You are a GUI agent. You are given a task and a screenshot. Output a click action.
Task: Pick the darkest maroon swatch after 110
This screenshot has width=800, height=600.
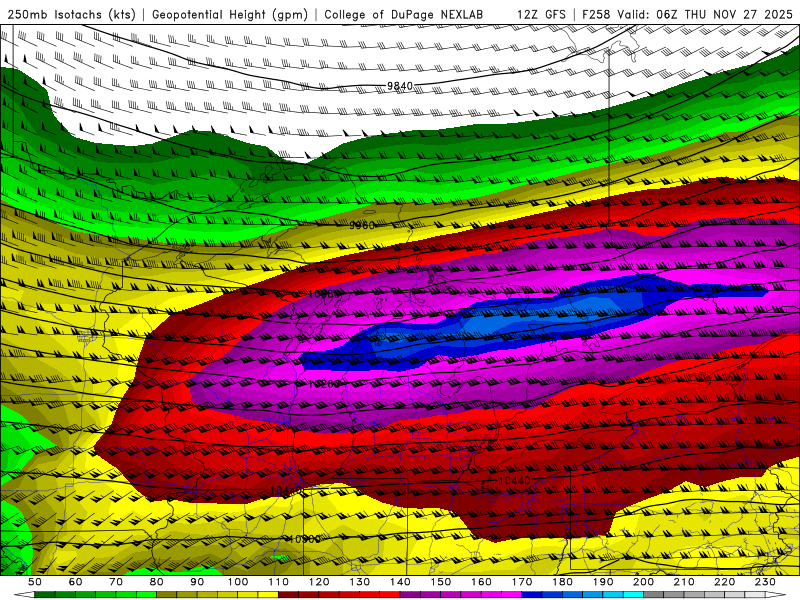pos(288,595)
